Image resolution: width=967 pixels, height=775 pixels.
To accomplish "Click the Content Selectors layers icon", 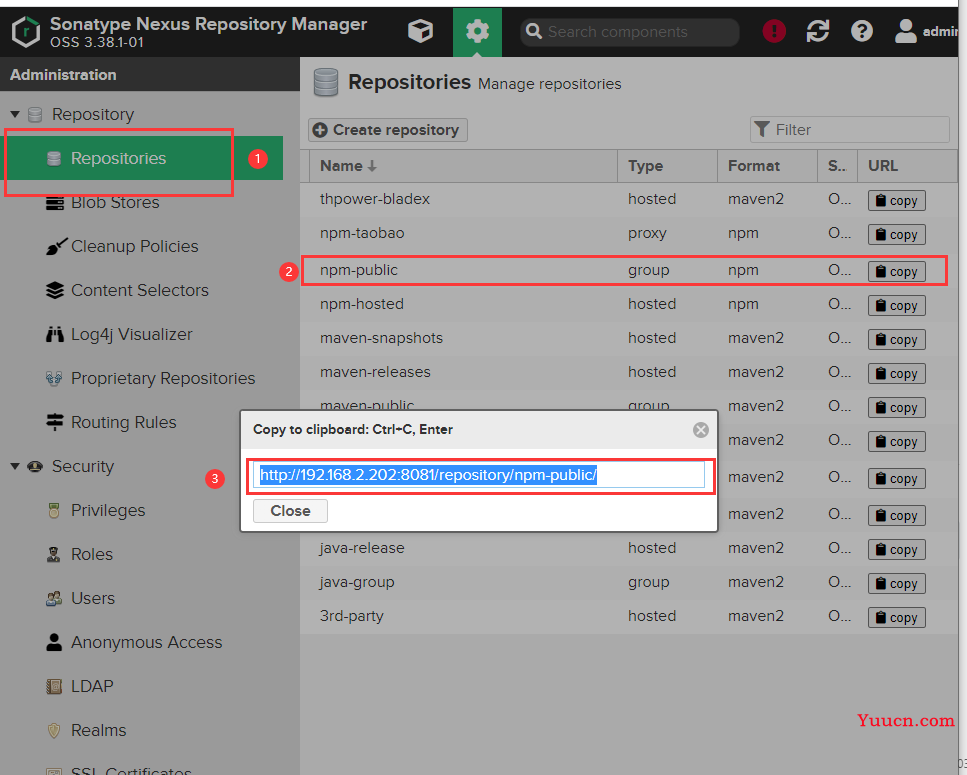I will (55, 290).
